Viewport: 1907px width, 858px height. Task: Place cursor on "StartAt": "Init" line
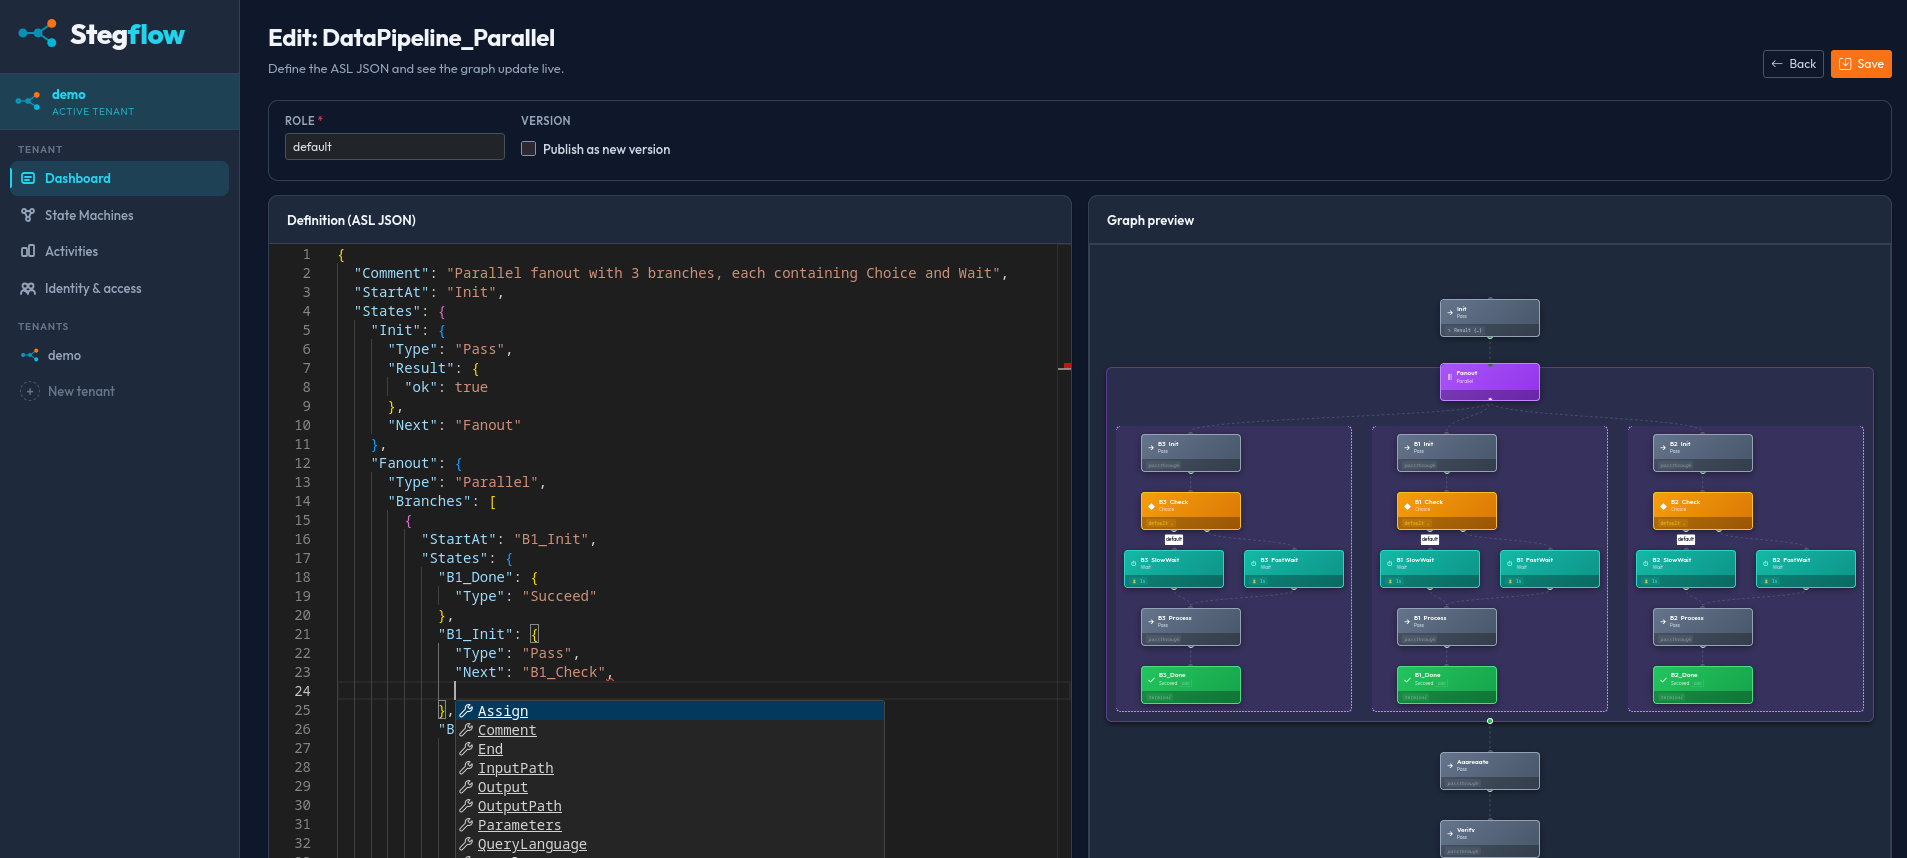[429, 292]
